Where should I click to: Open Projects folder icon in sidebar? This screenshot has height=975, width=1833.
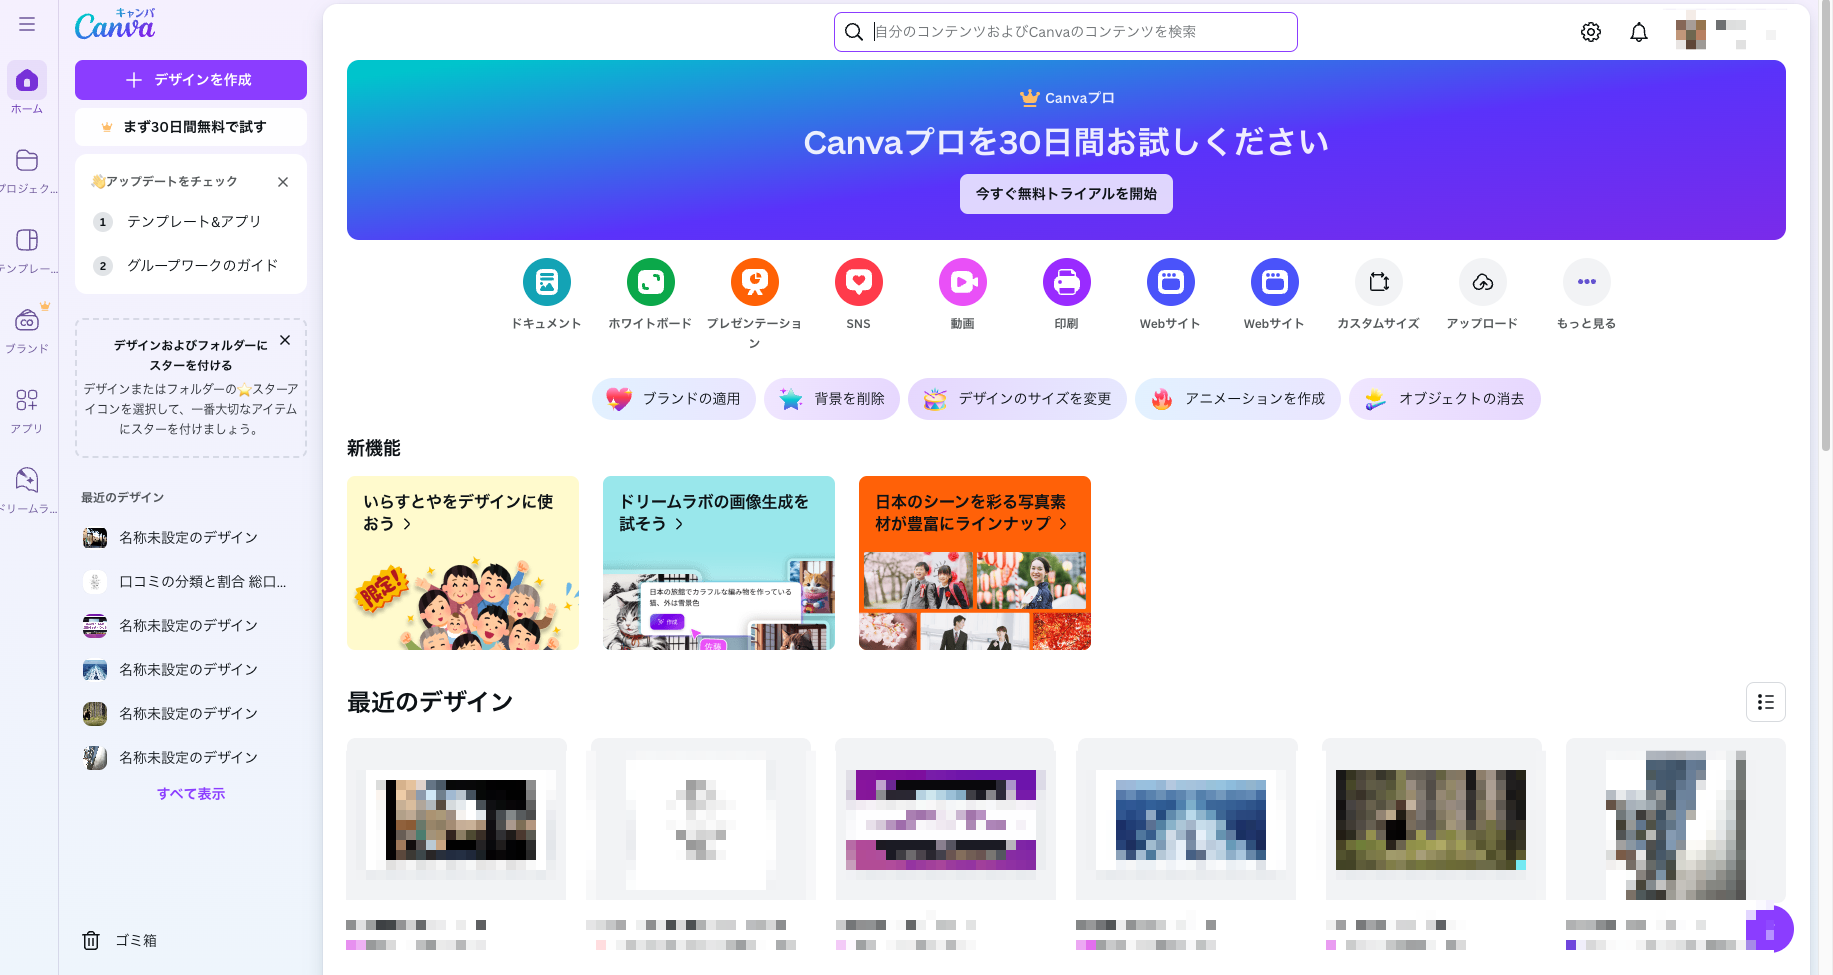(27, 160)
